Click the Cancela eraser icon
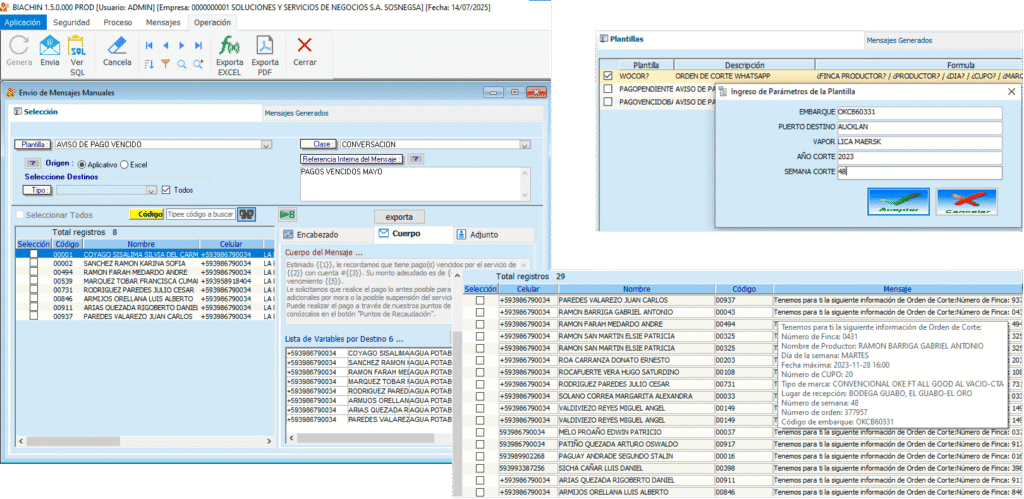 (x=117, y=46)
